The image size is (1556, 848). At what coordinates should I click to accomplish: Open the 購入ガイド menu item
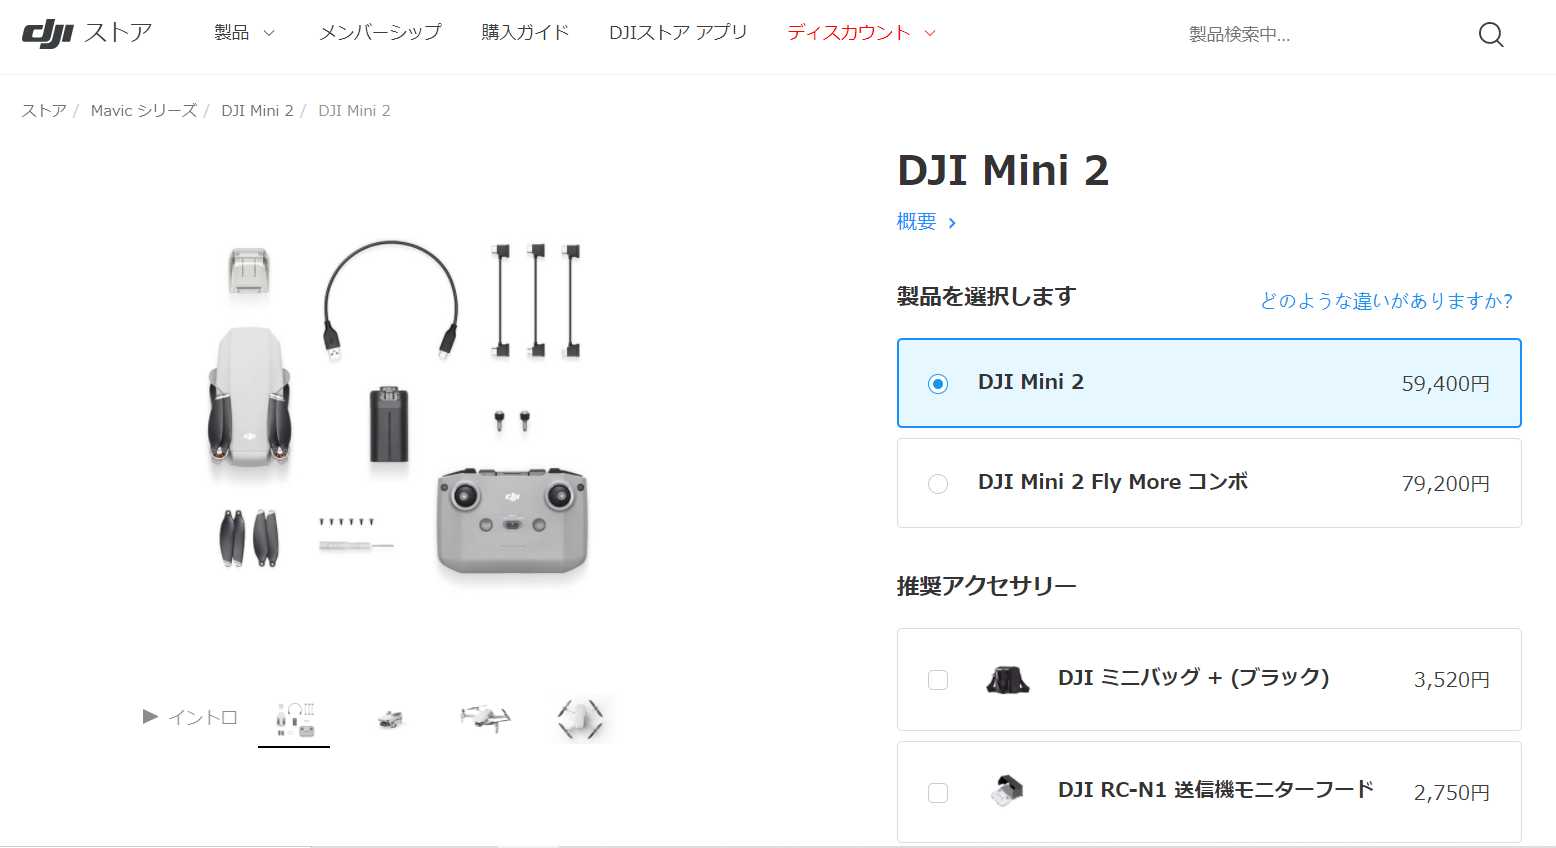click(x=525, y=33)
